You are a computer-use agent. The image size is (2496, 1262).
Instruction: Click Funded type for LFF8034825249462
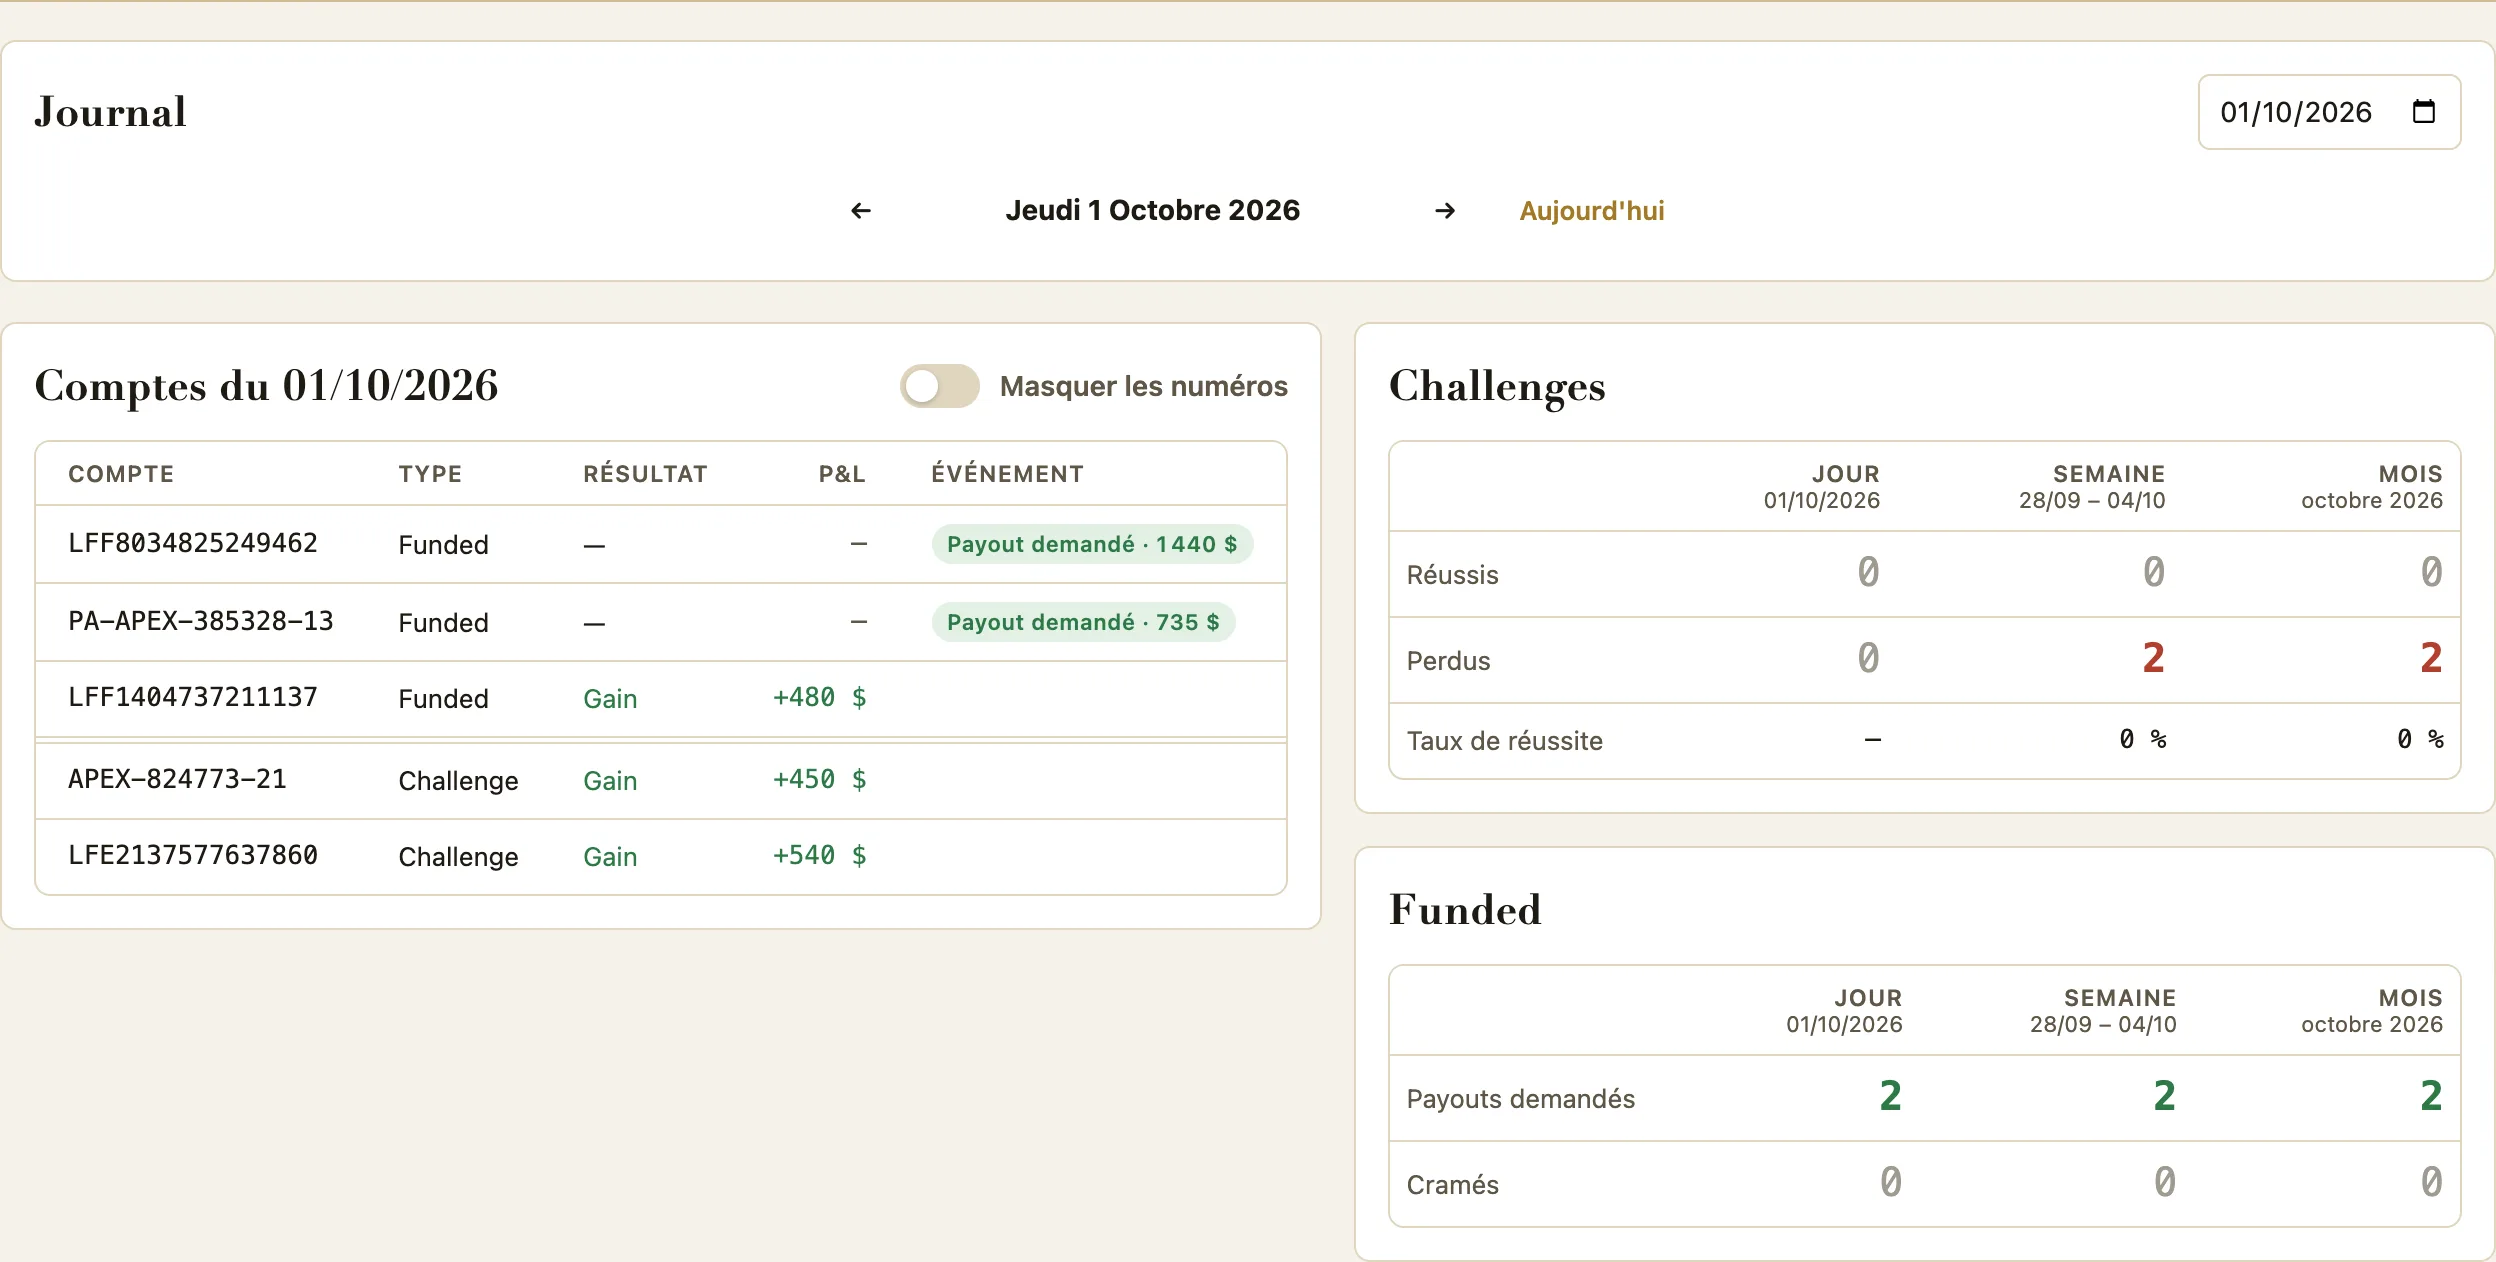(x=443, y=545)
